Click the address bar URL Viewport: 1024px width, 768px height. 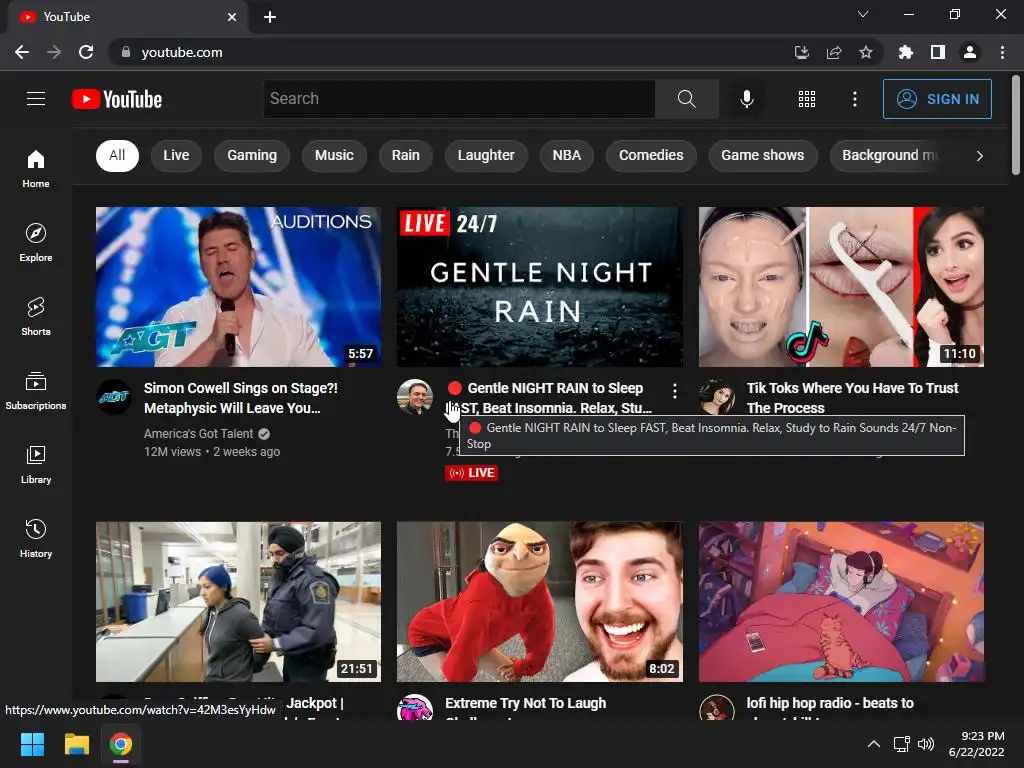tap(182, 52)
